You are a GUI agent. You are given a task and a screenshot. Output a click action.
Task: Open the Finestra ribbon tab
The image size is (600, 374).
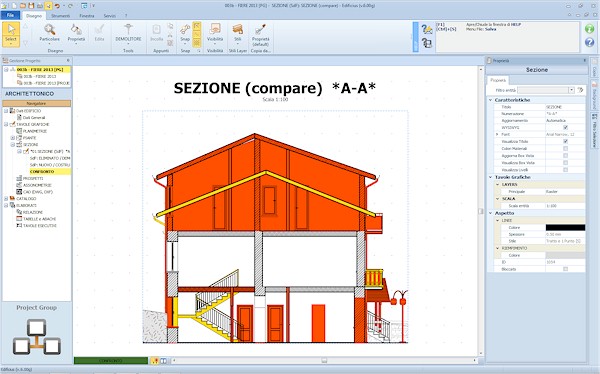87,16
